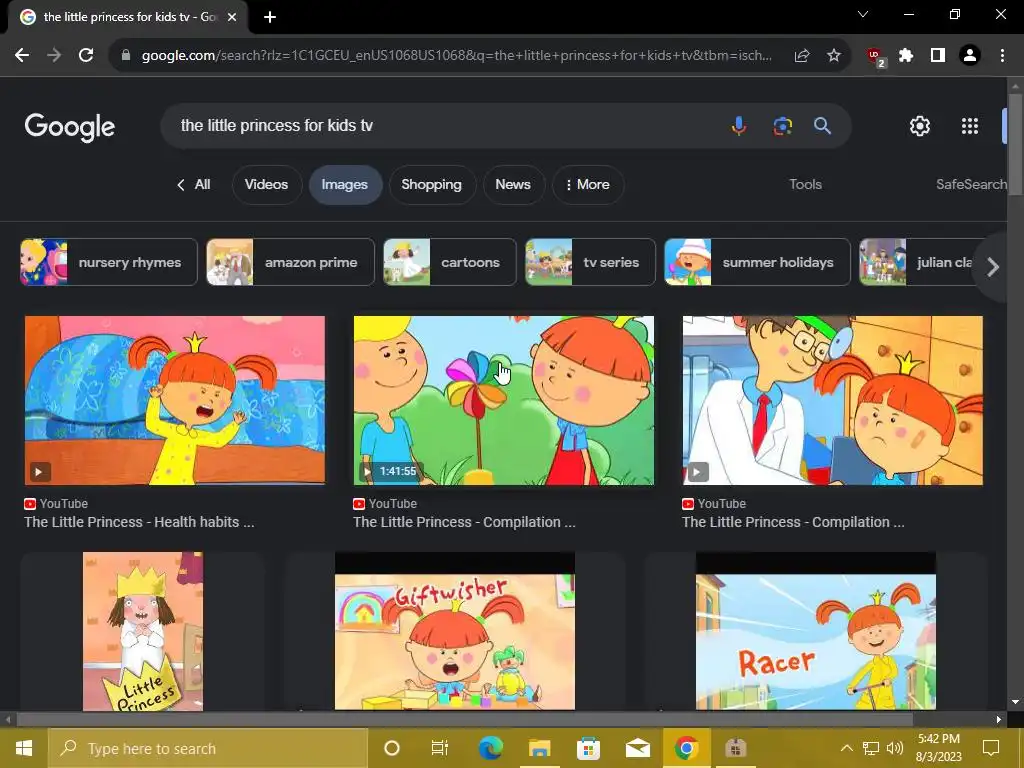Switch to the News tab
This screenshot has width=1024, height=768.
[513, 185]
